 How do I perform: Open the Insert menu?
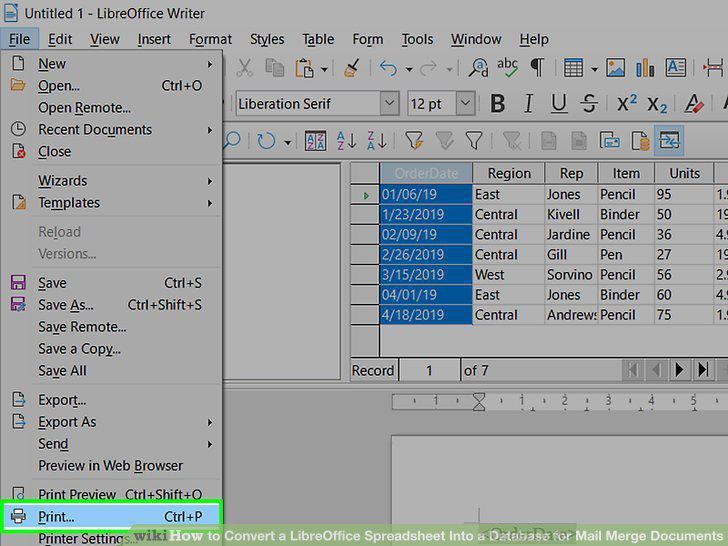pyautogui.click(x=154, y=39)
